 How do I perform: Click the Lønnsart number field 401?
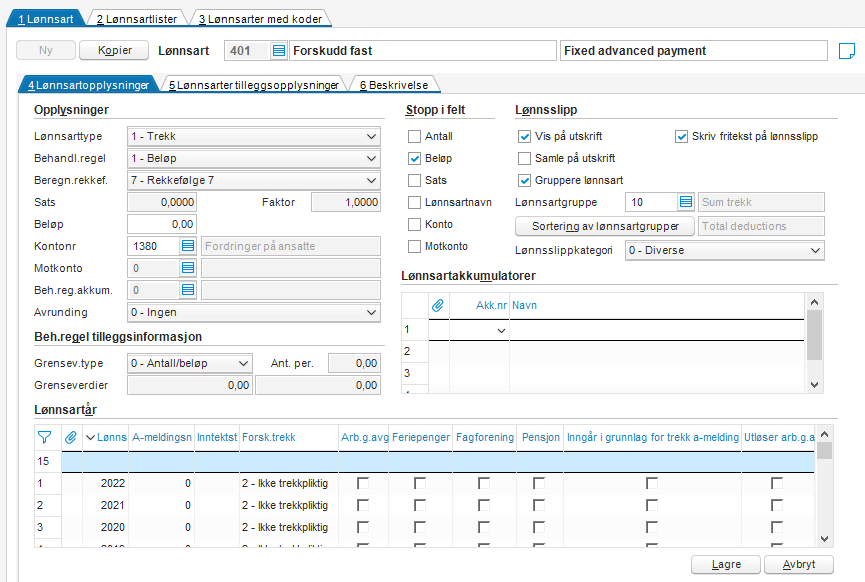click(248, 51)
